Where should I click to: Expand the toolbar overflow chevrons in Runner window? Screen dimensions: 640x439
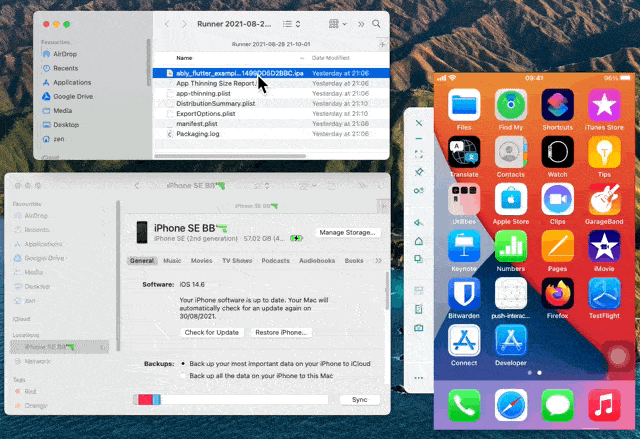click(x=361, y=24)
